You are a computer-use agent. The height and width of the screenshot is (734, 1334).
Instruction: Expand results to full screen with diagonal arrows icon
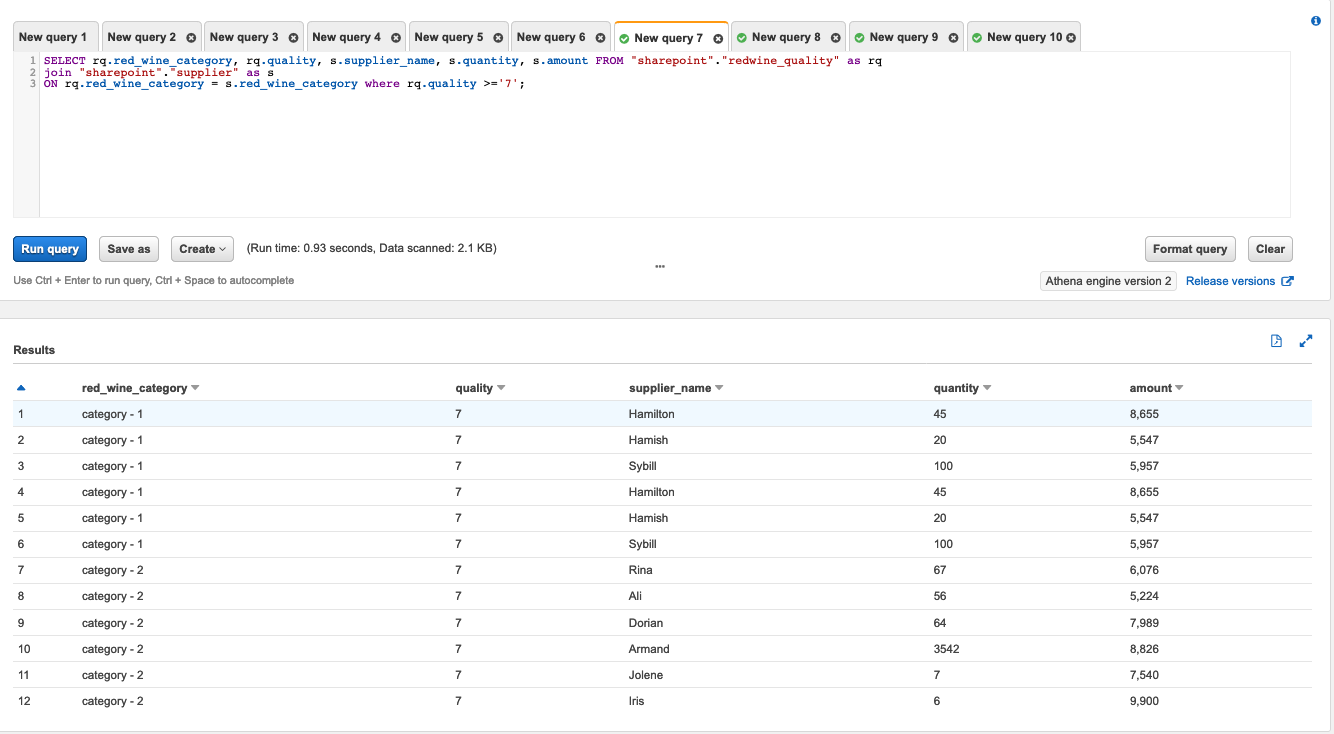[x=1305, y=340]
